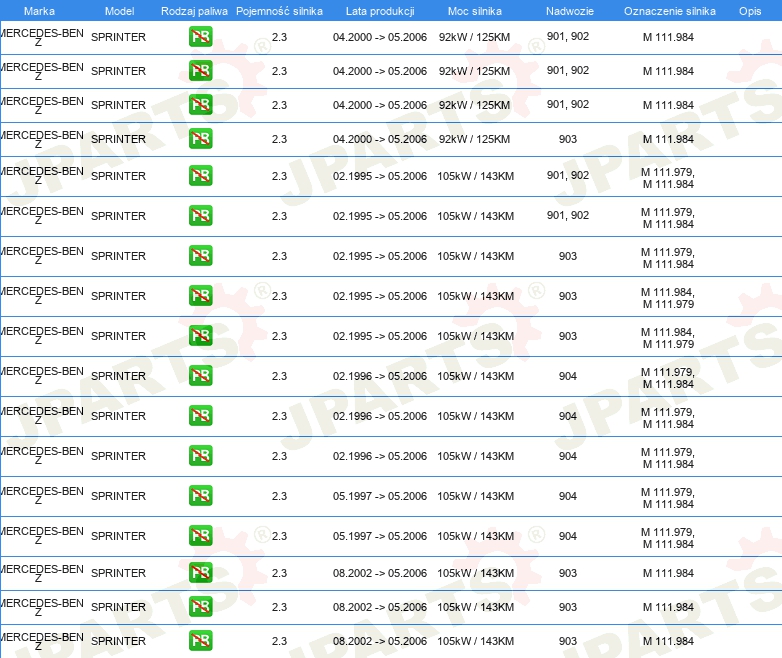
Task: Click the Marka column header
Action: [39, 11]
